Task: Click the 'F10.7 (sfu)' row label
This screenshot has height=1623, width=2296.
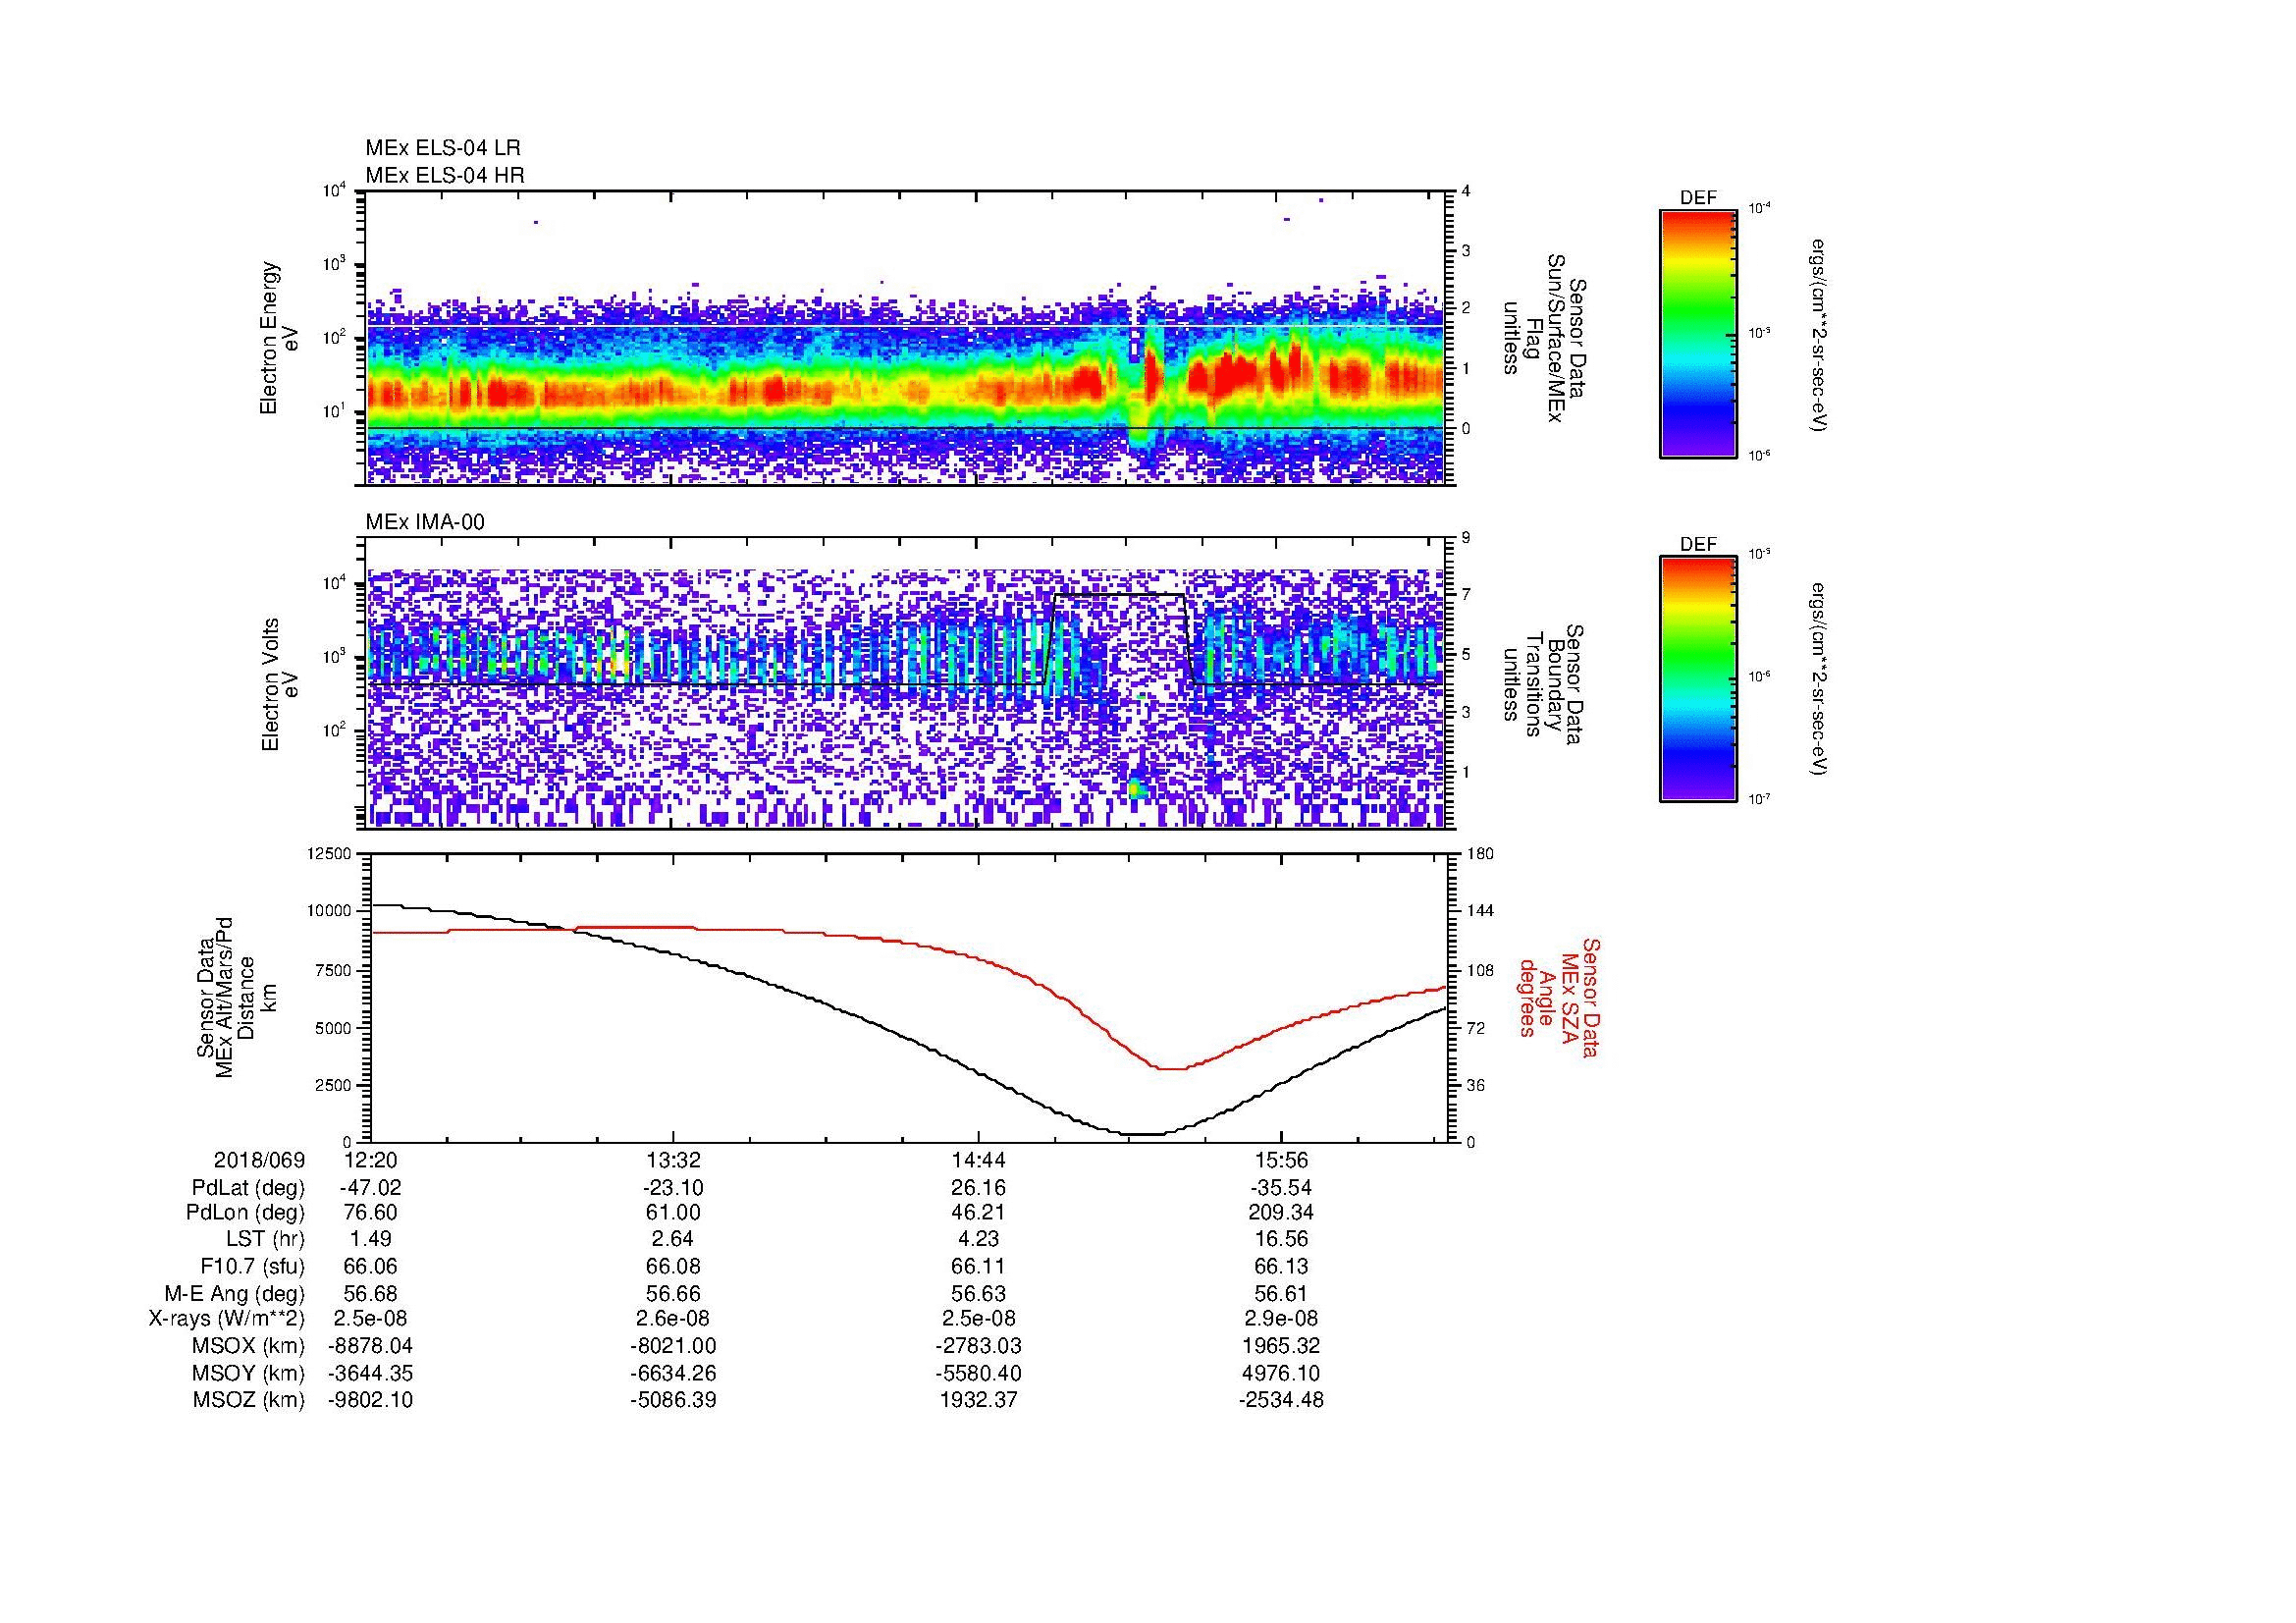Action: click(x=252, y=1267)
